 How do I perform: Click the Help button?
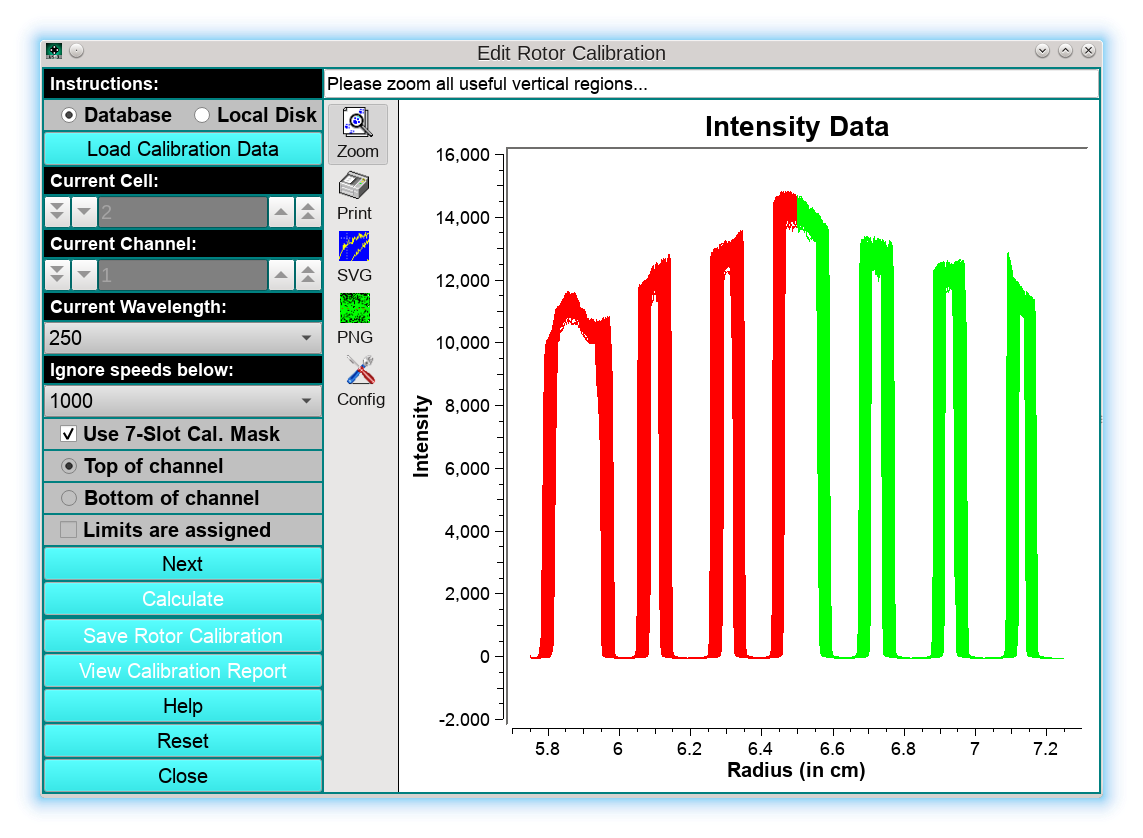pos(182,706)
